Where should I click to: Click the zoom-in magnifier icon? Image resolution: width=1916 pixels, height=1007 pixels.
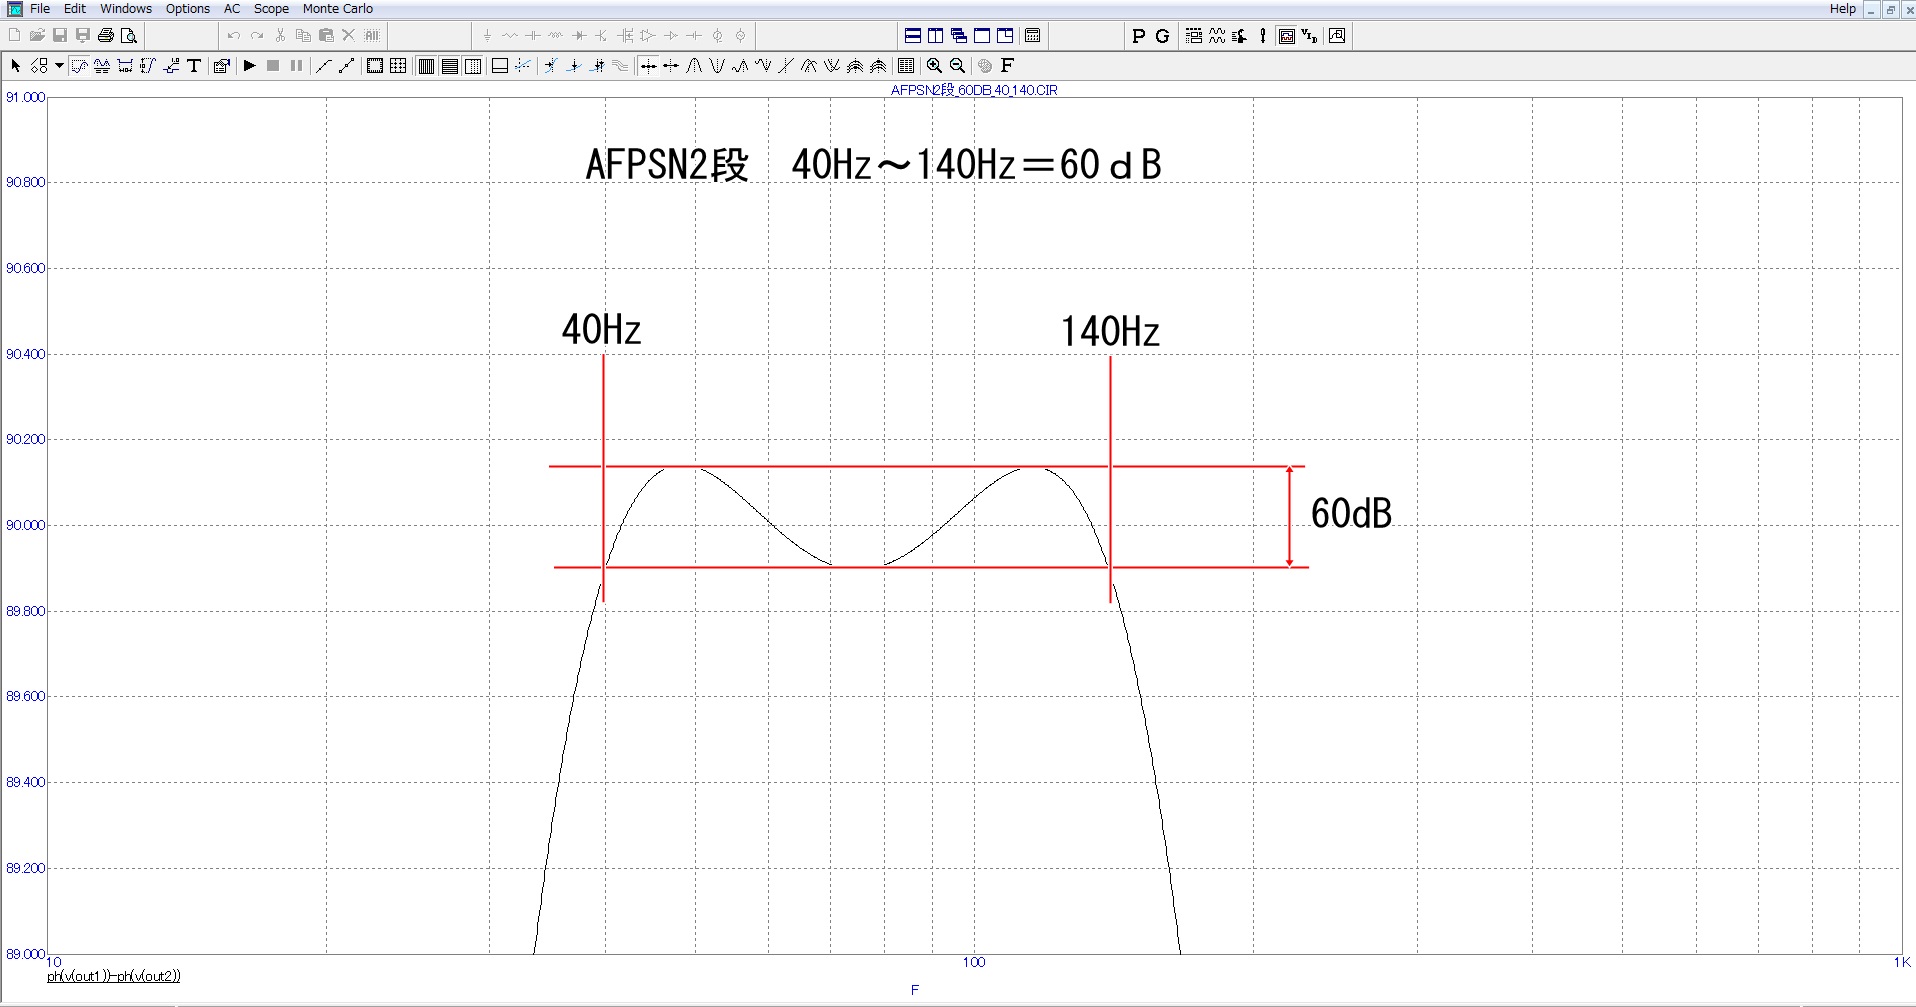pyautogui.click(x=934, y=66)
